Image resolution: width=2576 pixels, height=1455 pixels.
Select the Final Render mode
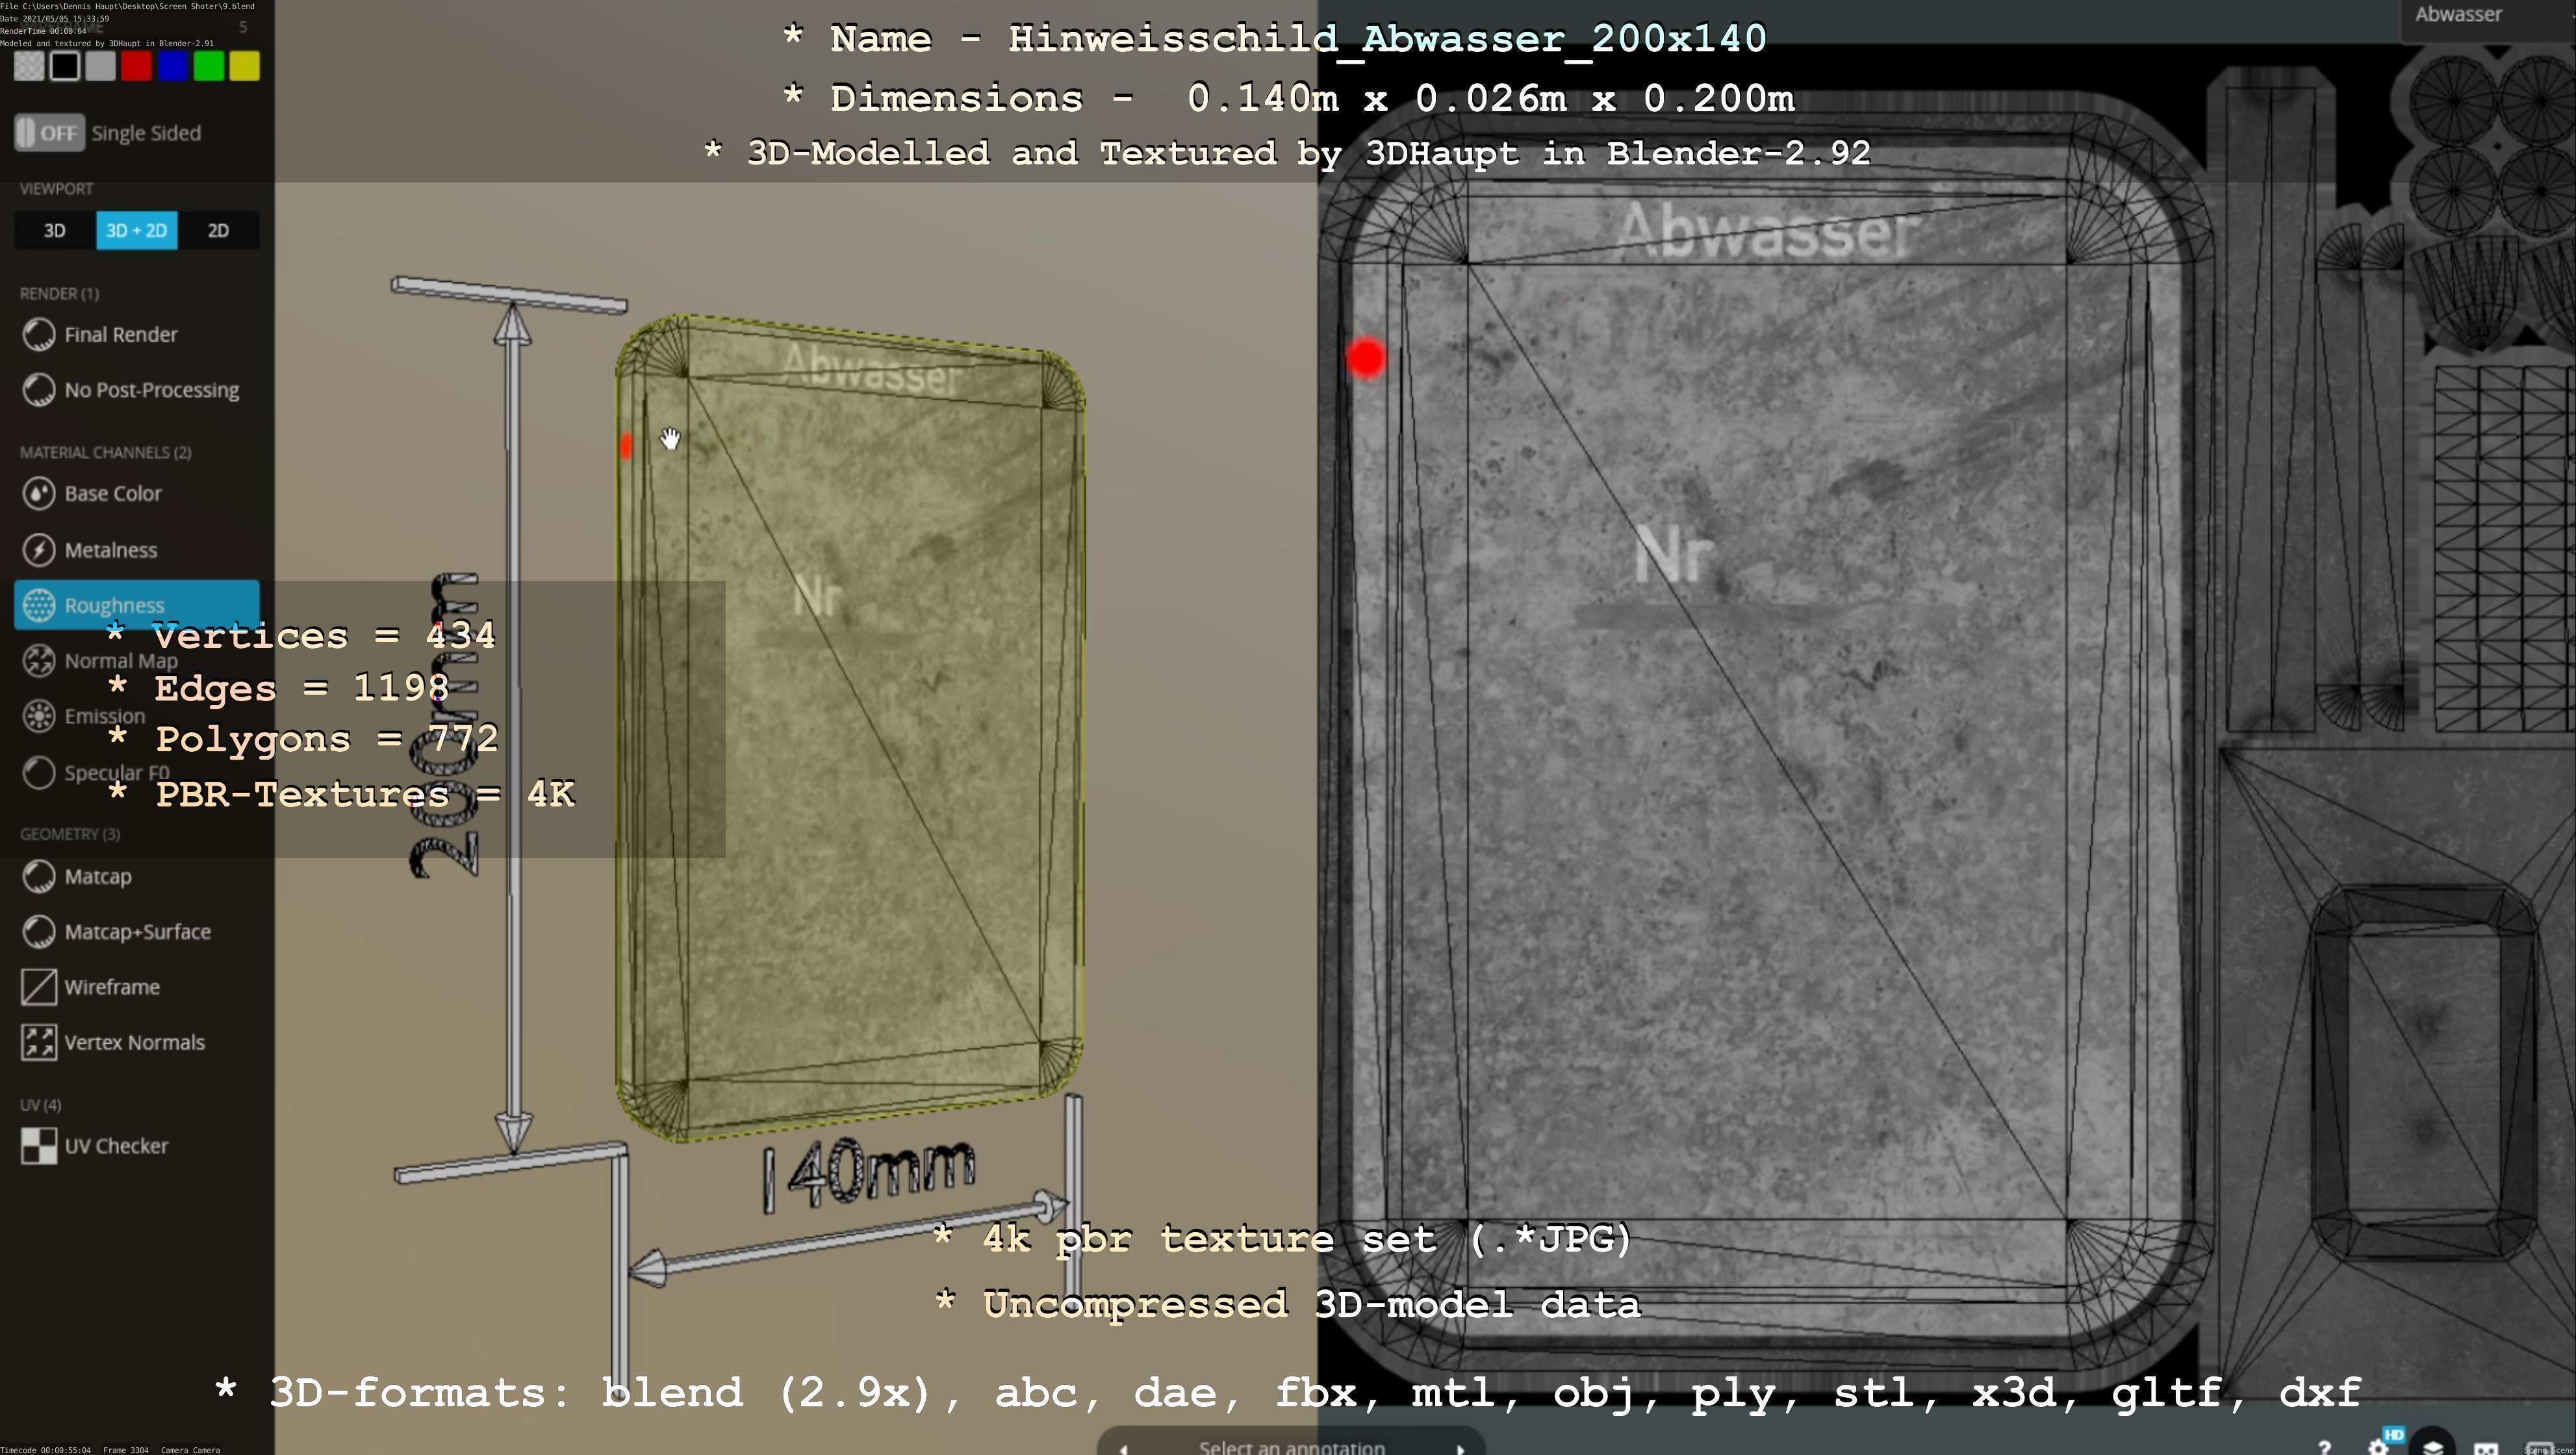120,335
